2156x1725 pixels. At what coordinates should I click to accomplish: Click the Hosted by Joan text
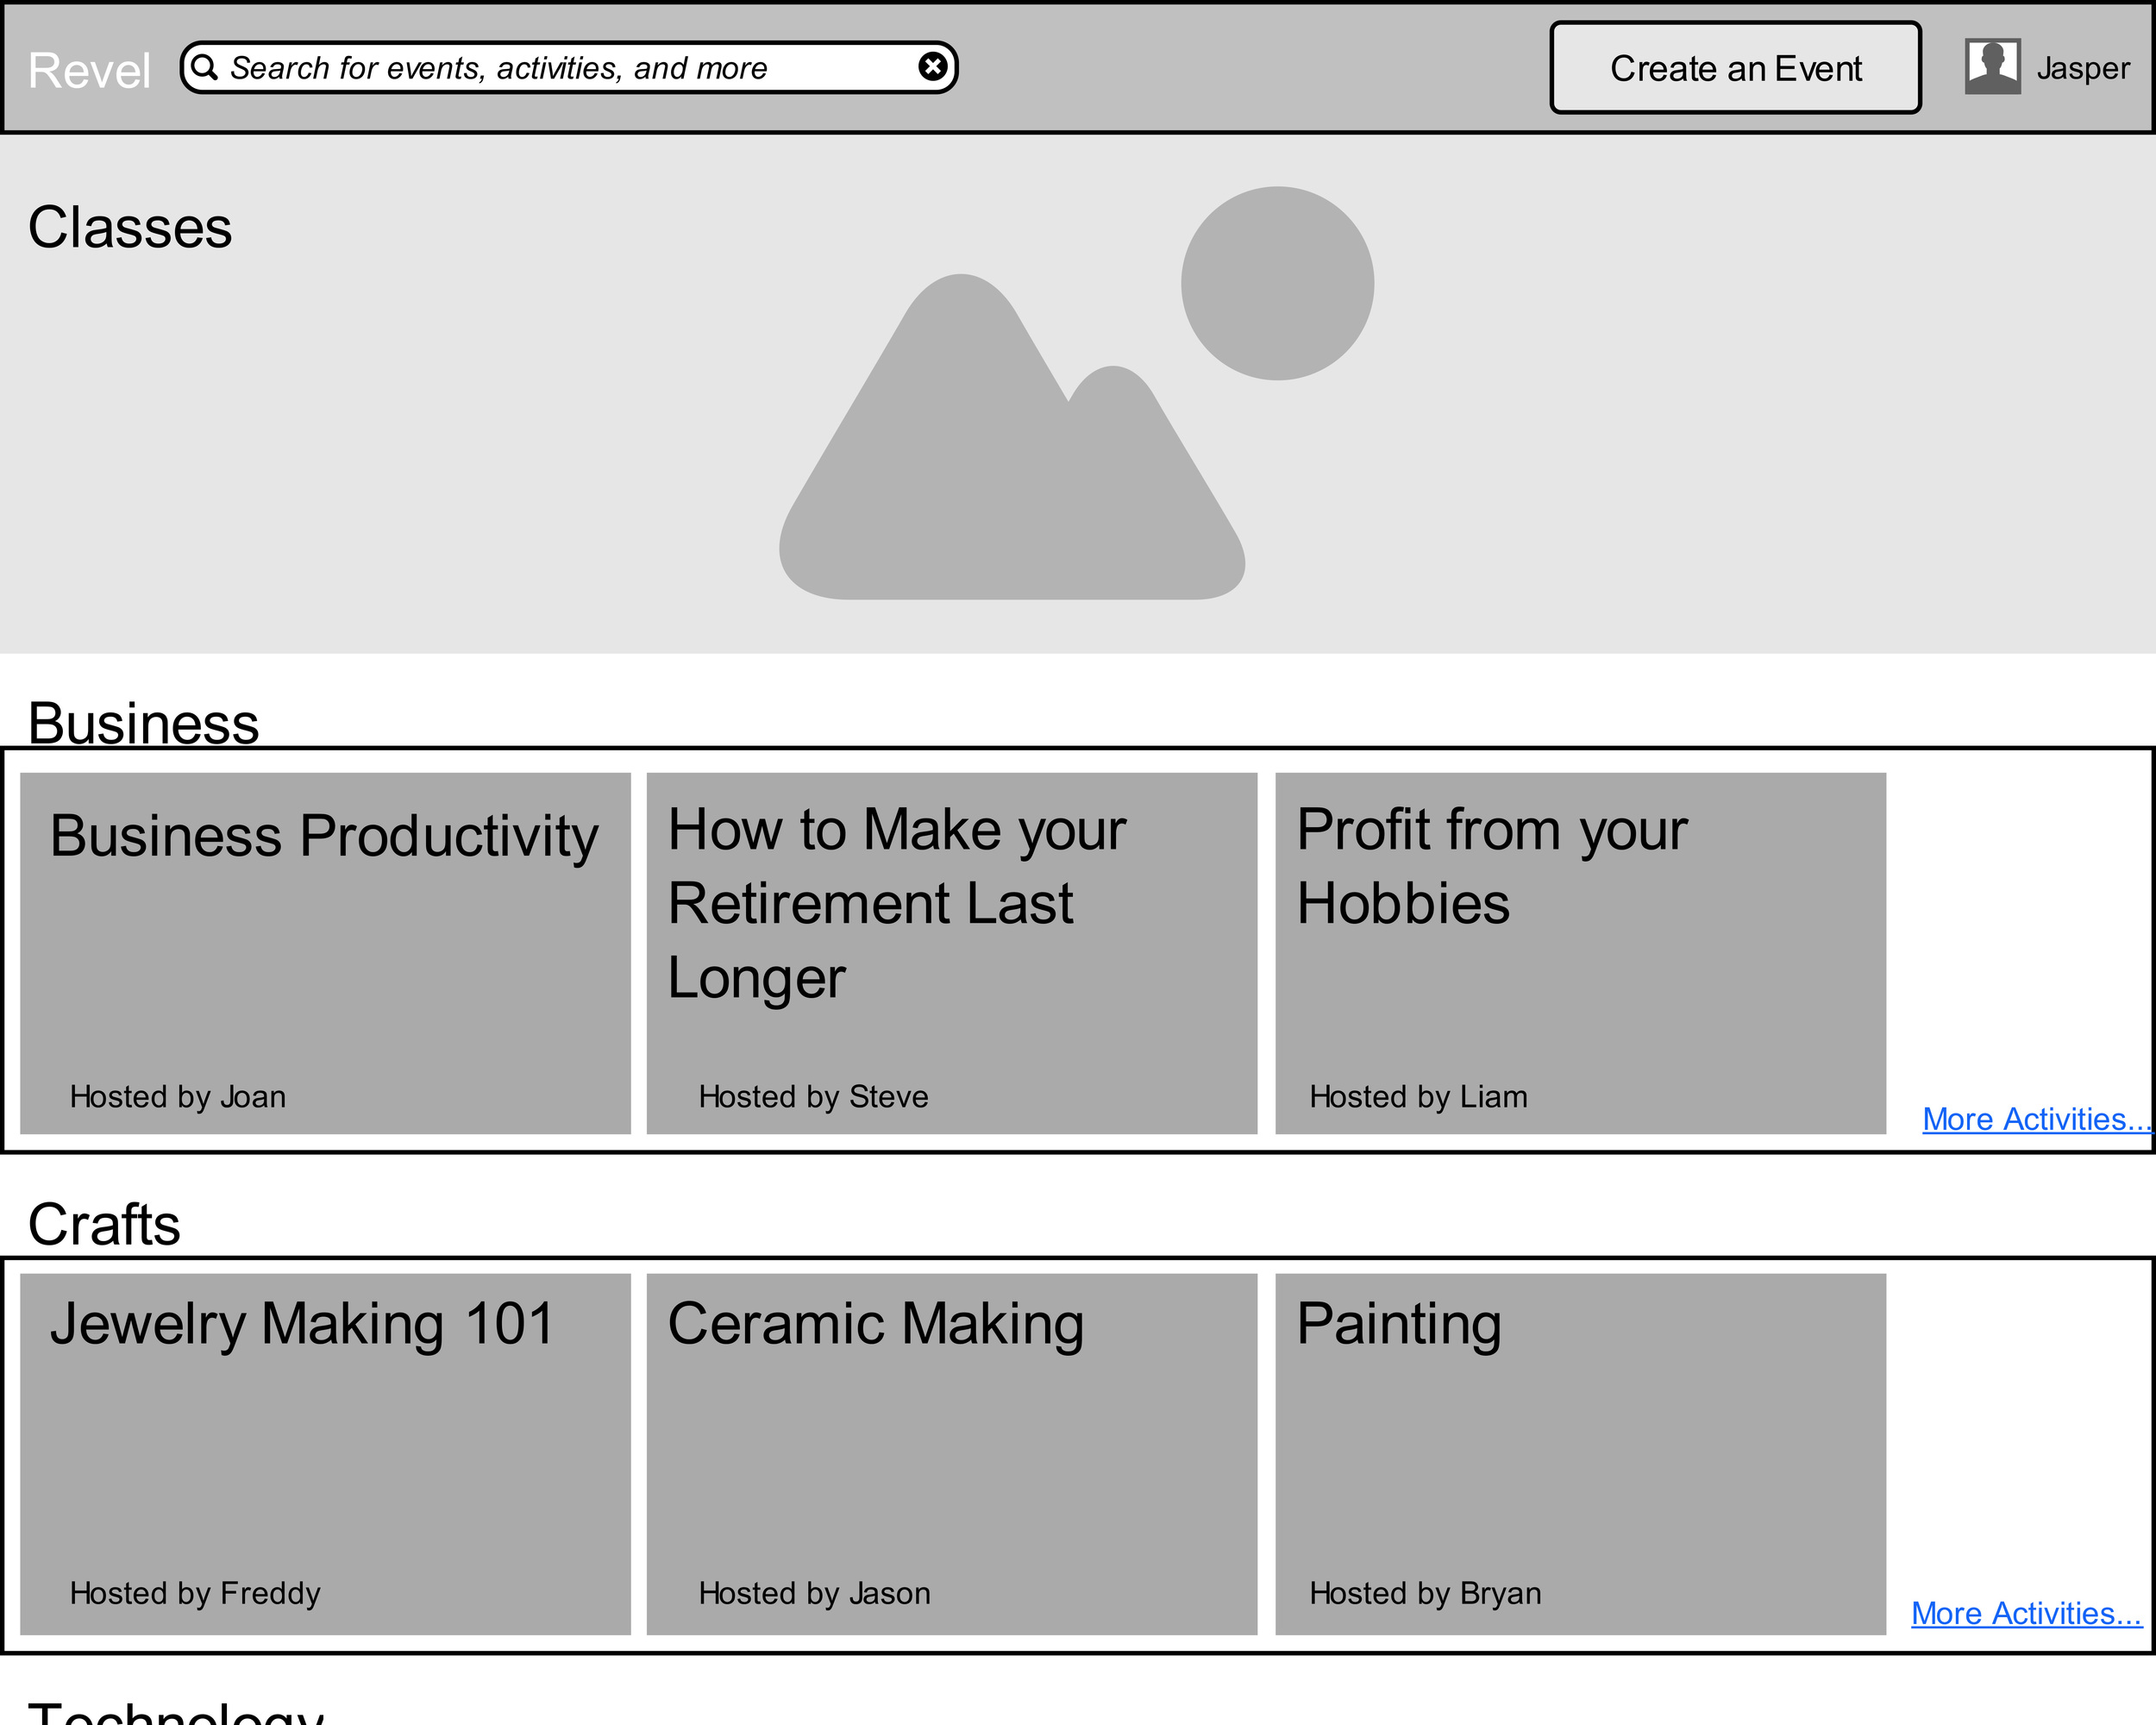tap(178, 1097)
